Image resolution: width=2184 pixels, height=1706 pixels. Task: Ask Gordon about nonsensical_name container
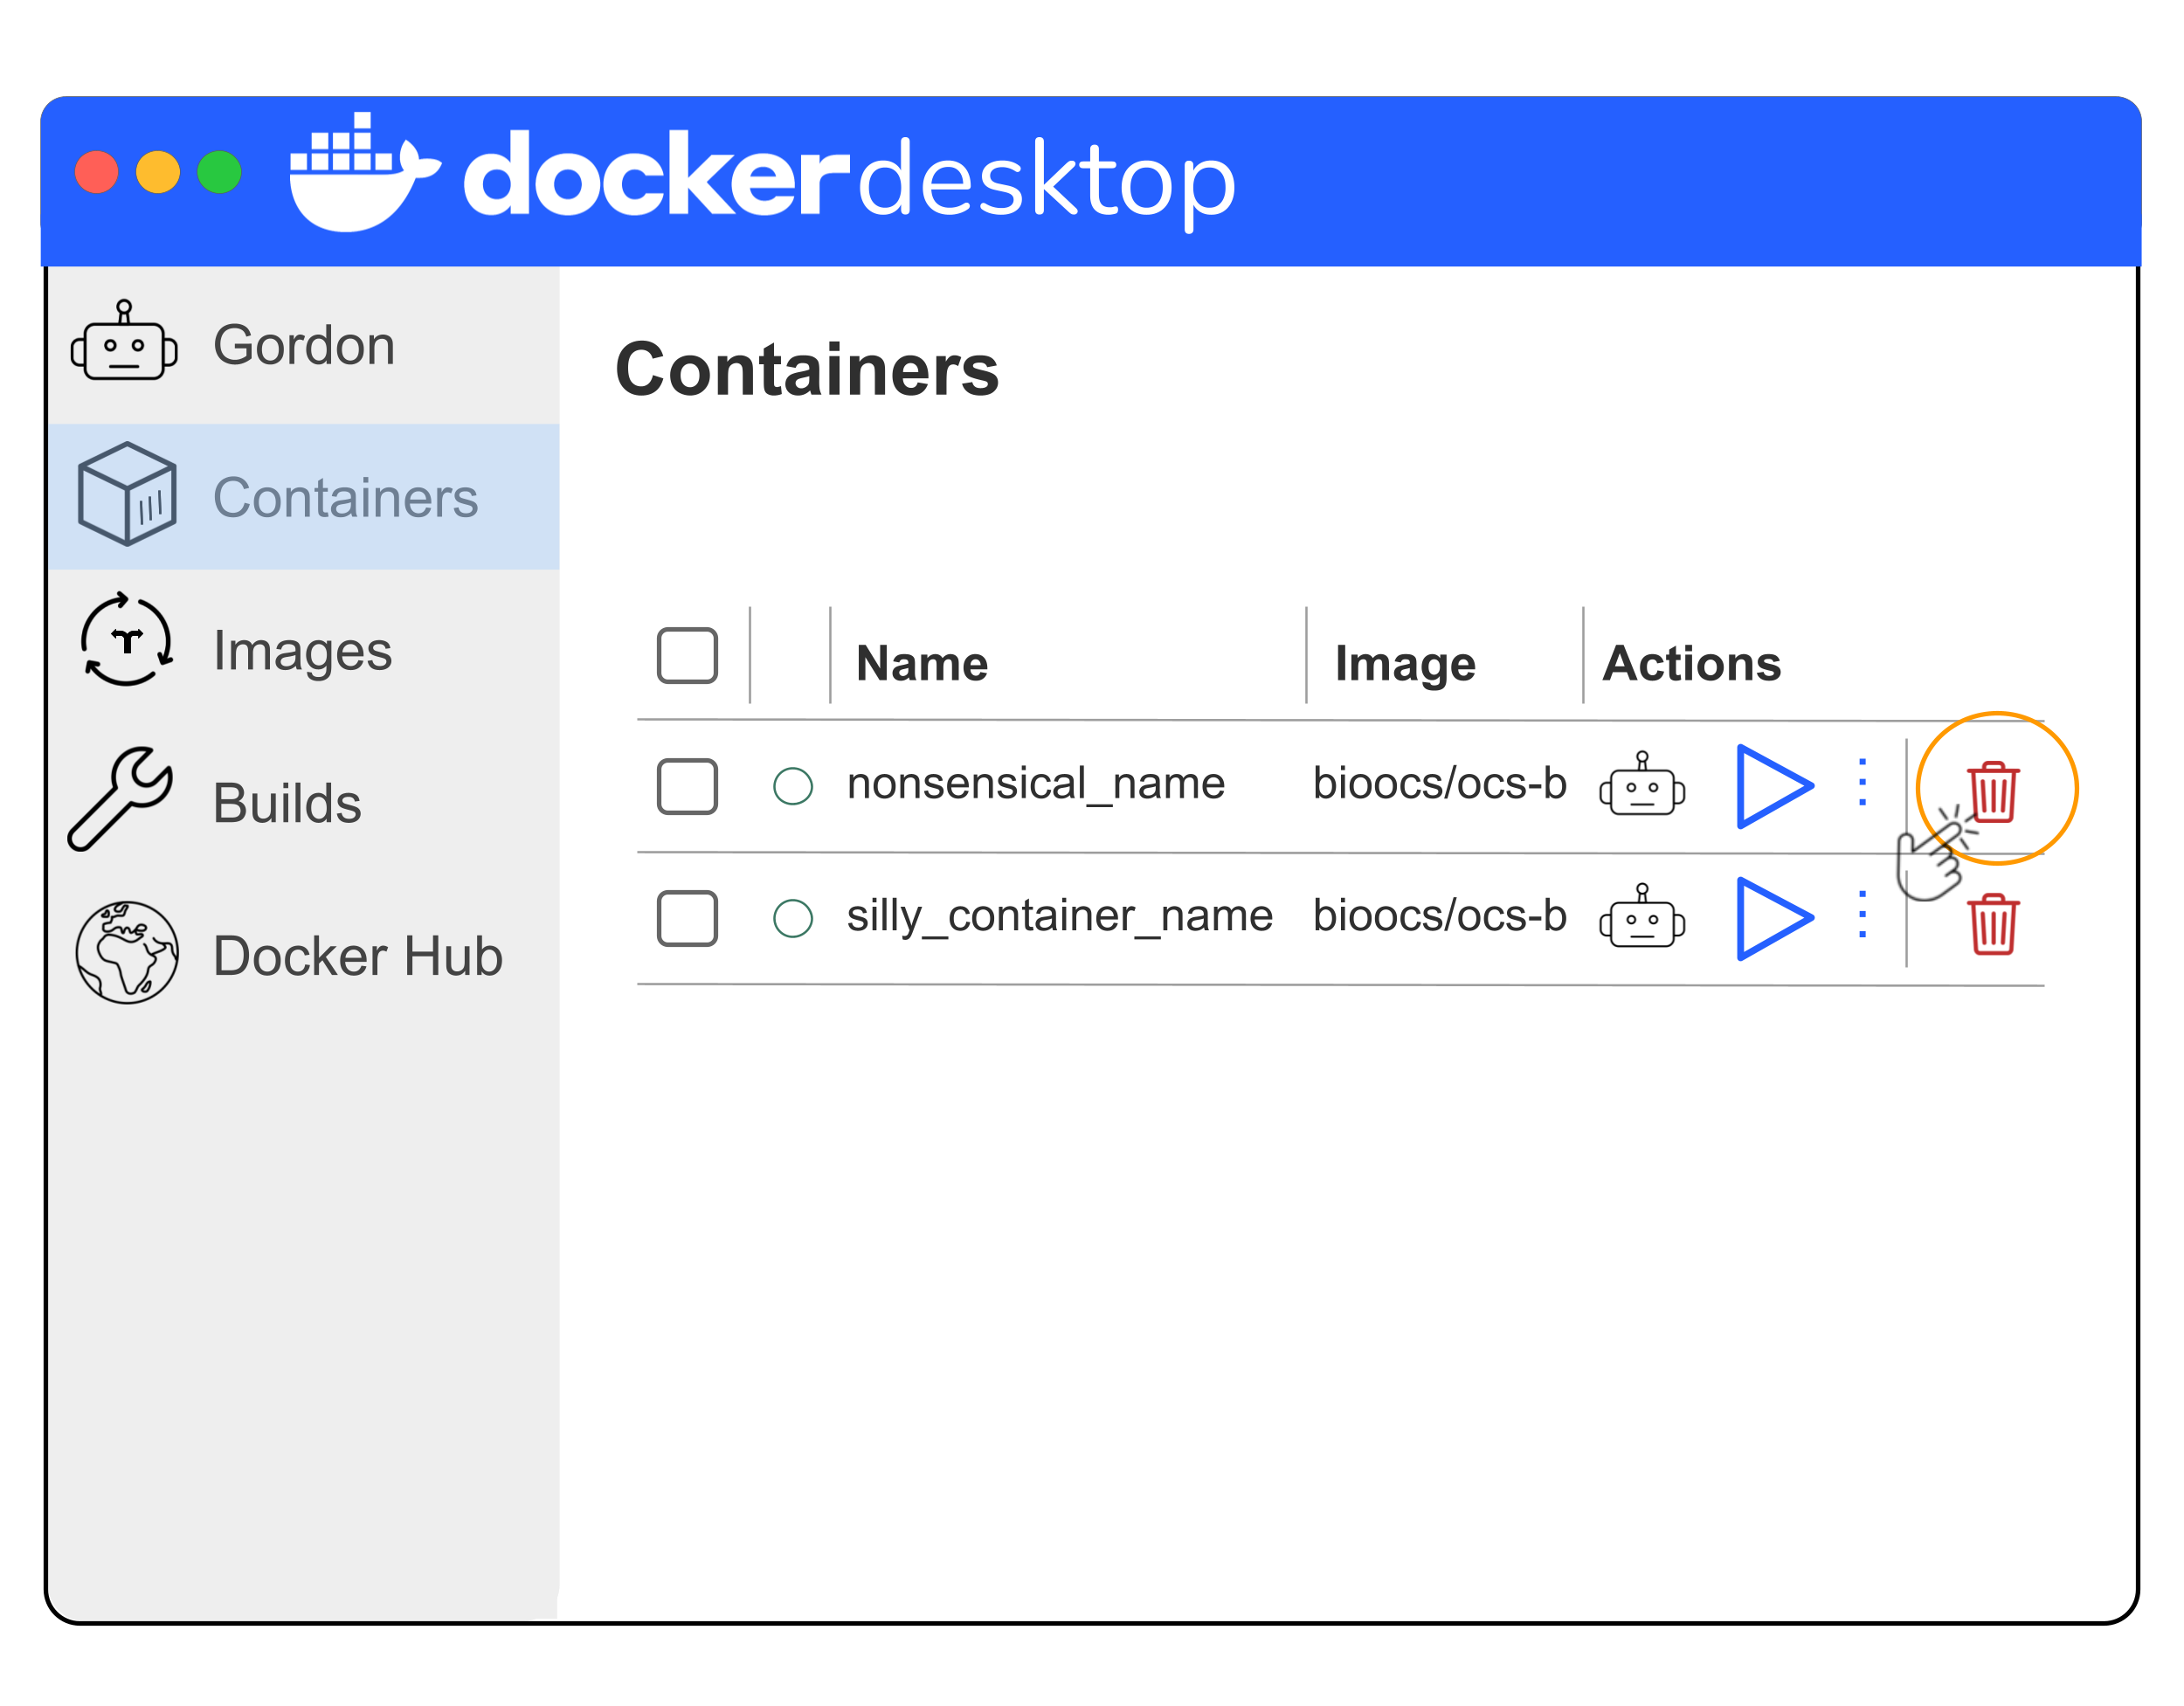click(1642, 783)
